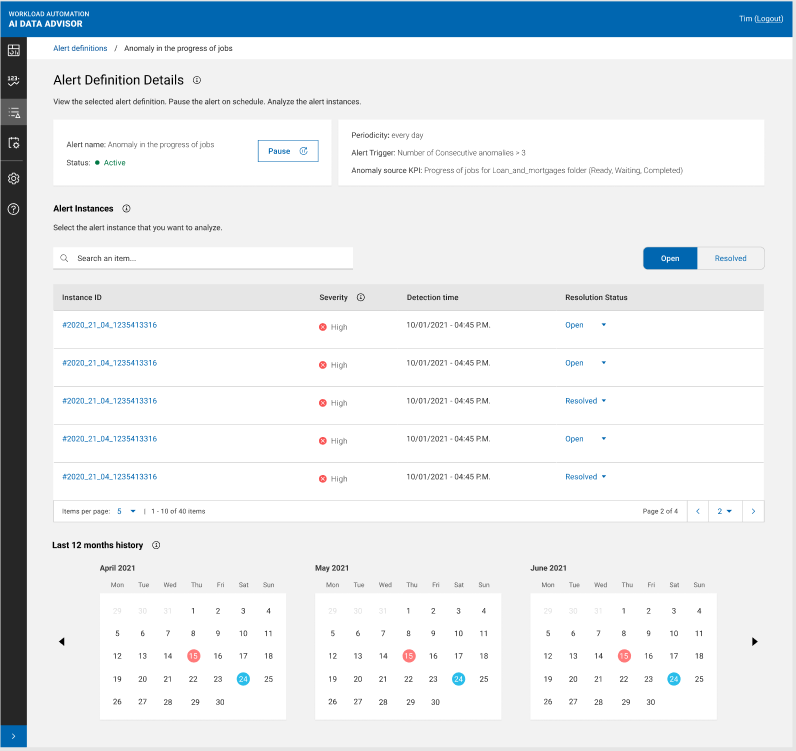Click the info icon next to Severity header
The width and height of the screenshot is (796, 751).
click(x=361, y=297)
